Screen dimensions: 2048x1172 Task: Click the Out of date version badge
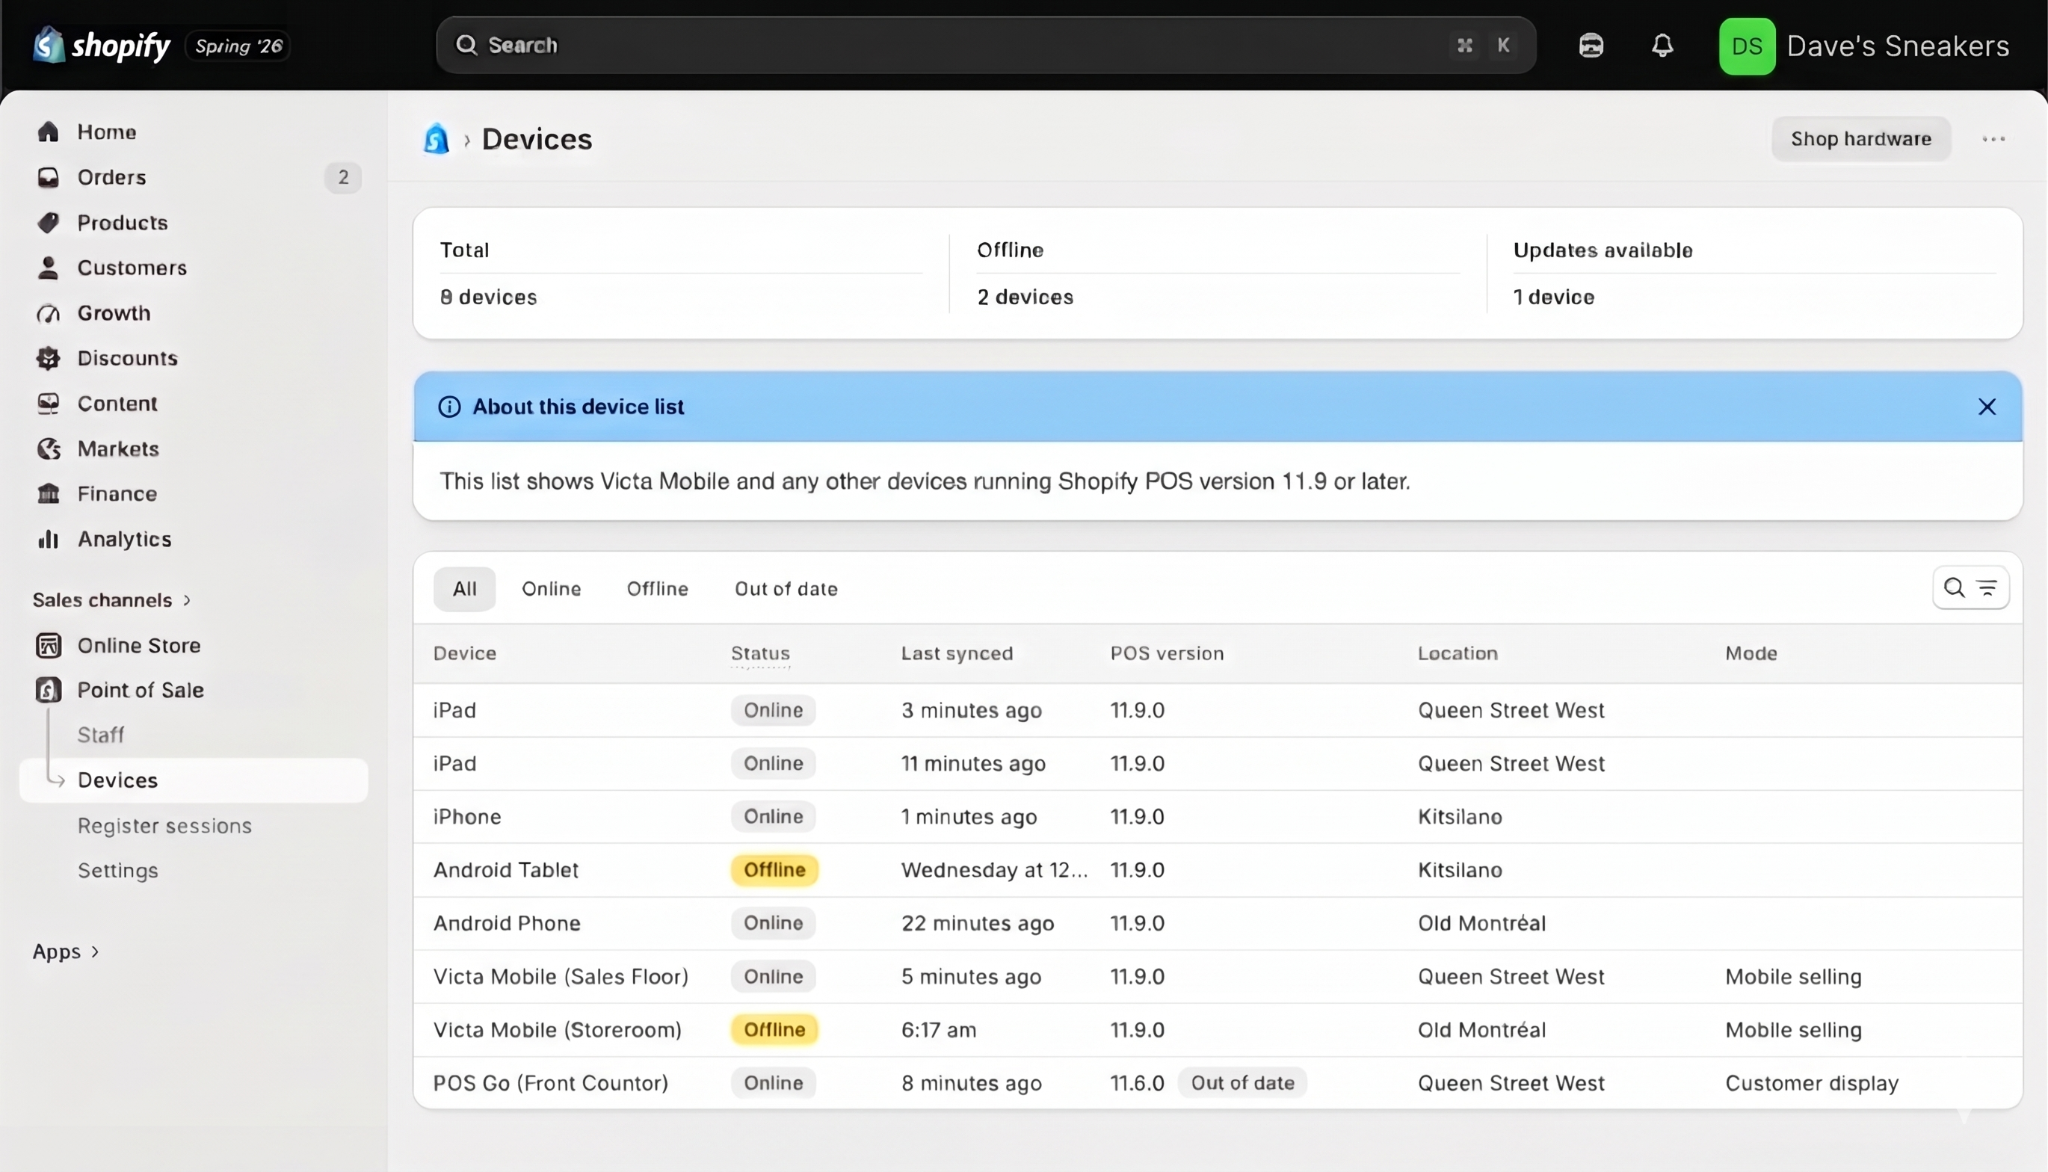pos(1242,1083)
